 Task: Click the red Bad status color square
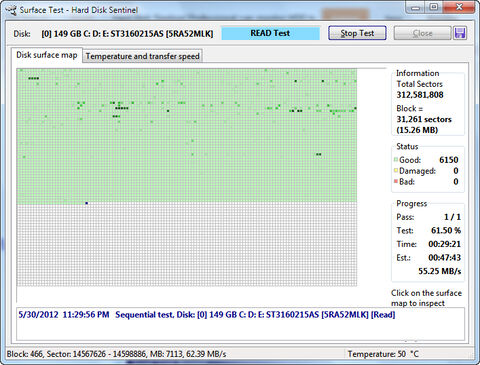pyautogui.click(x=396, y=181)
